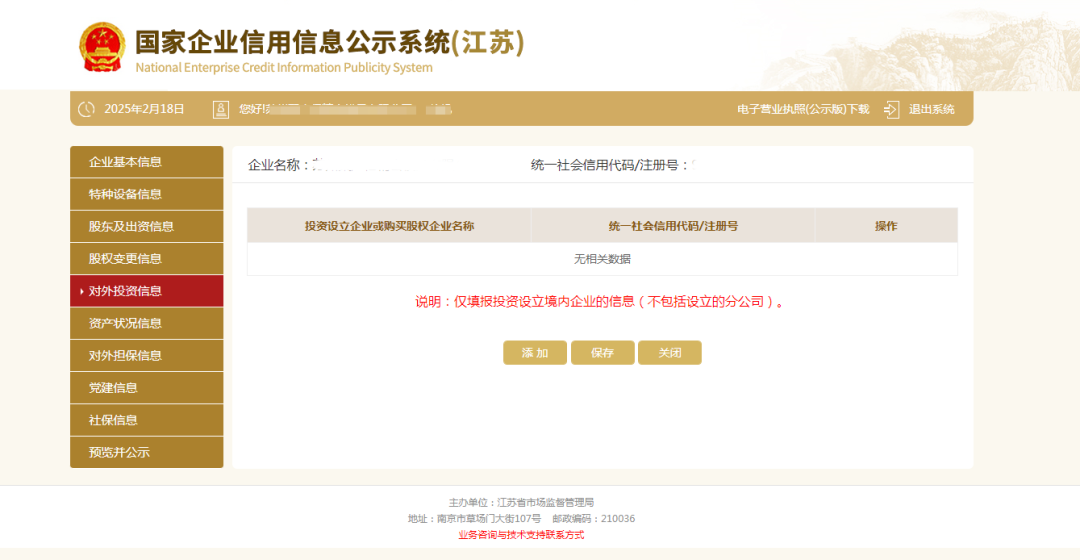The height and width of the screenshot is (560, 1080).
Task: Click the red 说明 notice text
Action: click(599, 302)
